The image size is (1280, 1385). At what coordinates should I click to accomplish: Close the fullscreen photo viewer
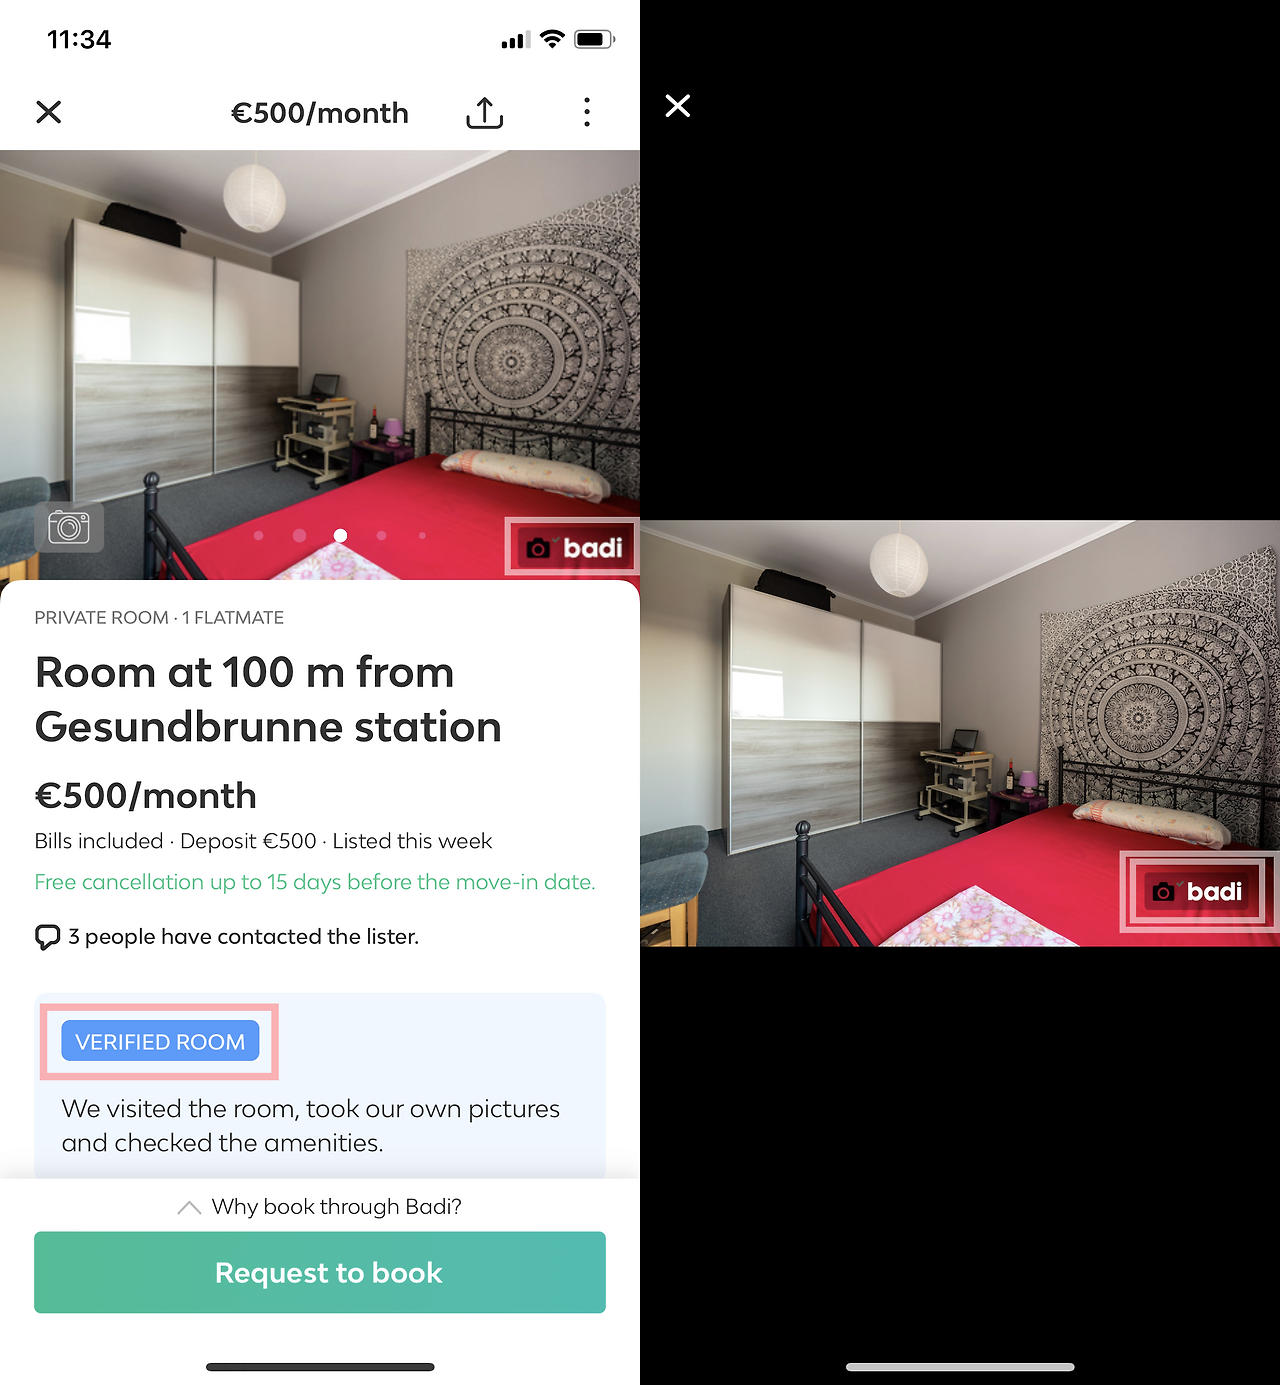pyautogui.click(x=678, y=106)
